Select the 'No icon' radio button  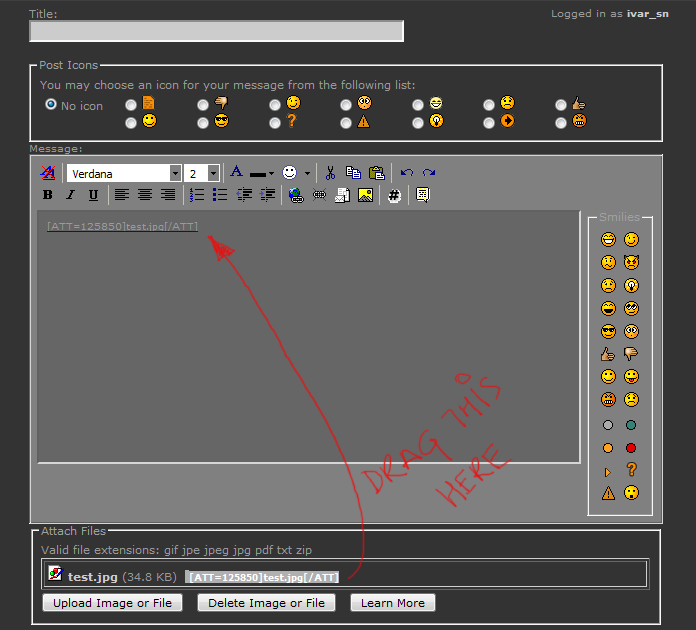coord(51,104)
